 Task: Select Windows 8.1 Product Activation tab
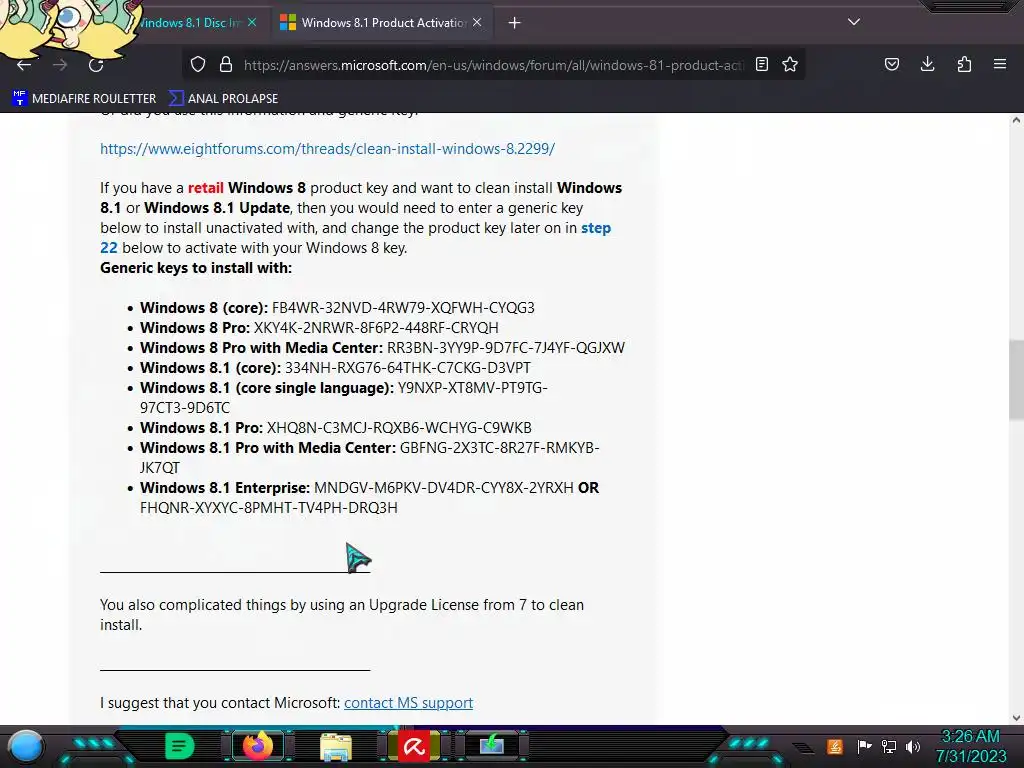tap(383, 23)
